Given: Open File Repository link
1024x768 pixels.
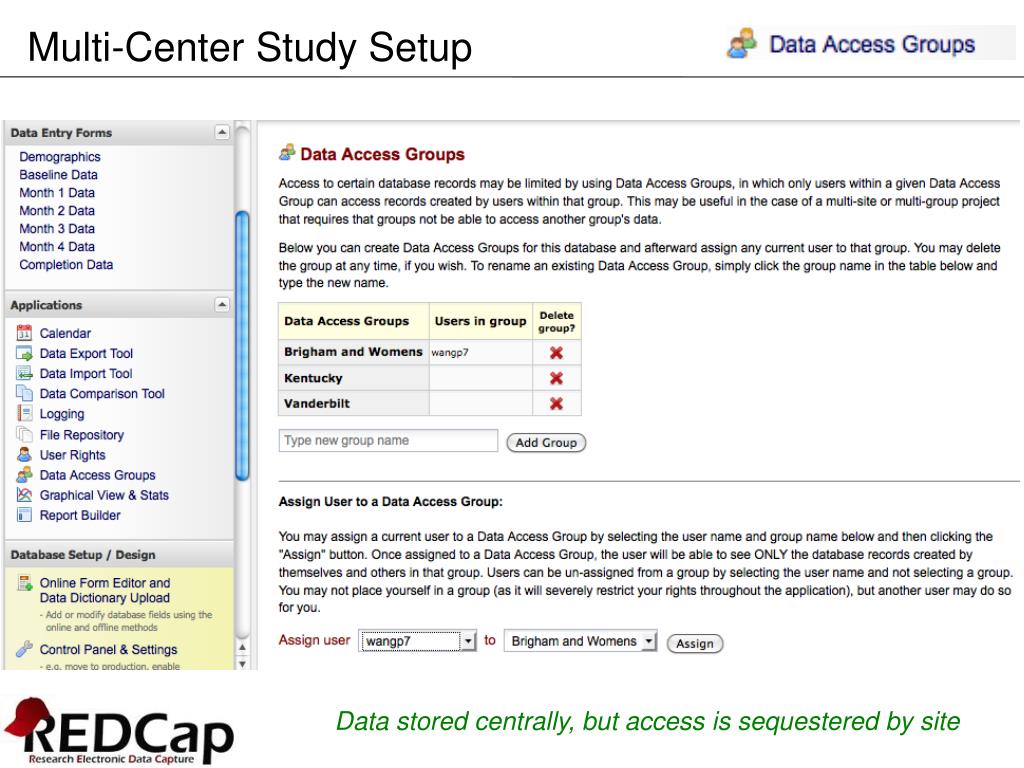Looking at the screenshot, I should click(x=82, y=435).
